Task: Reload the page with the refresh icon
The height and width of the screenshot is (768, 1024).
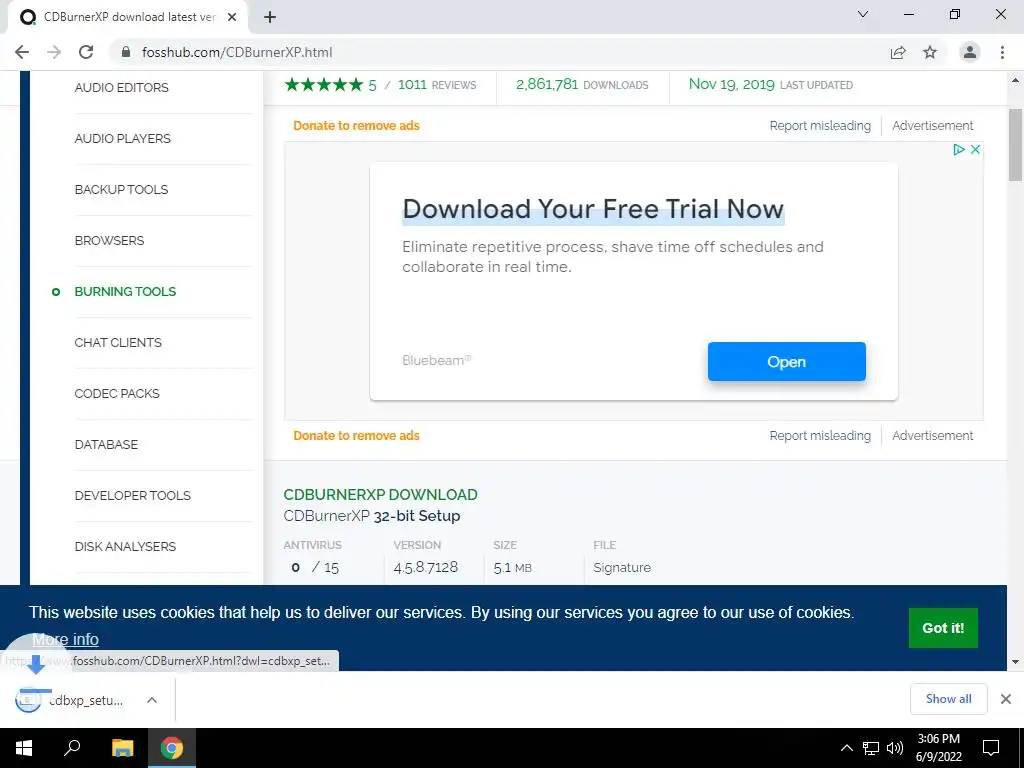Action: [x=86, y=52]
